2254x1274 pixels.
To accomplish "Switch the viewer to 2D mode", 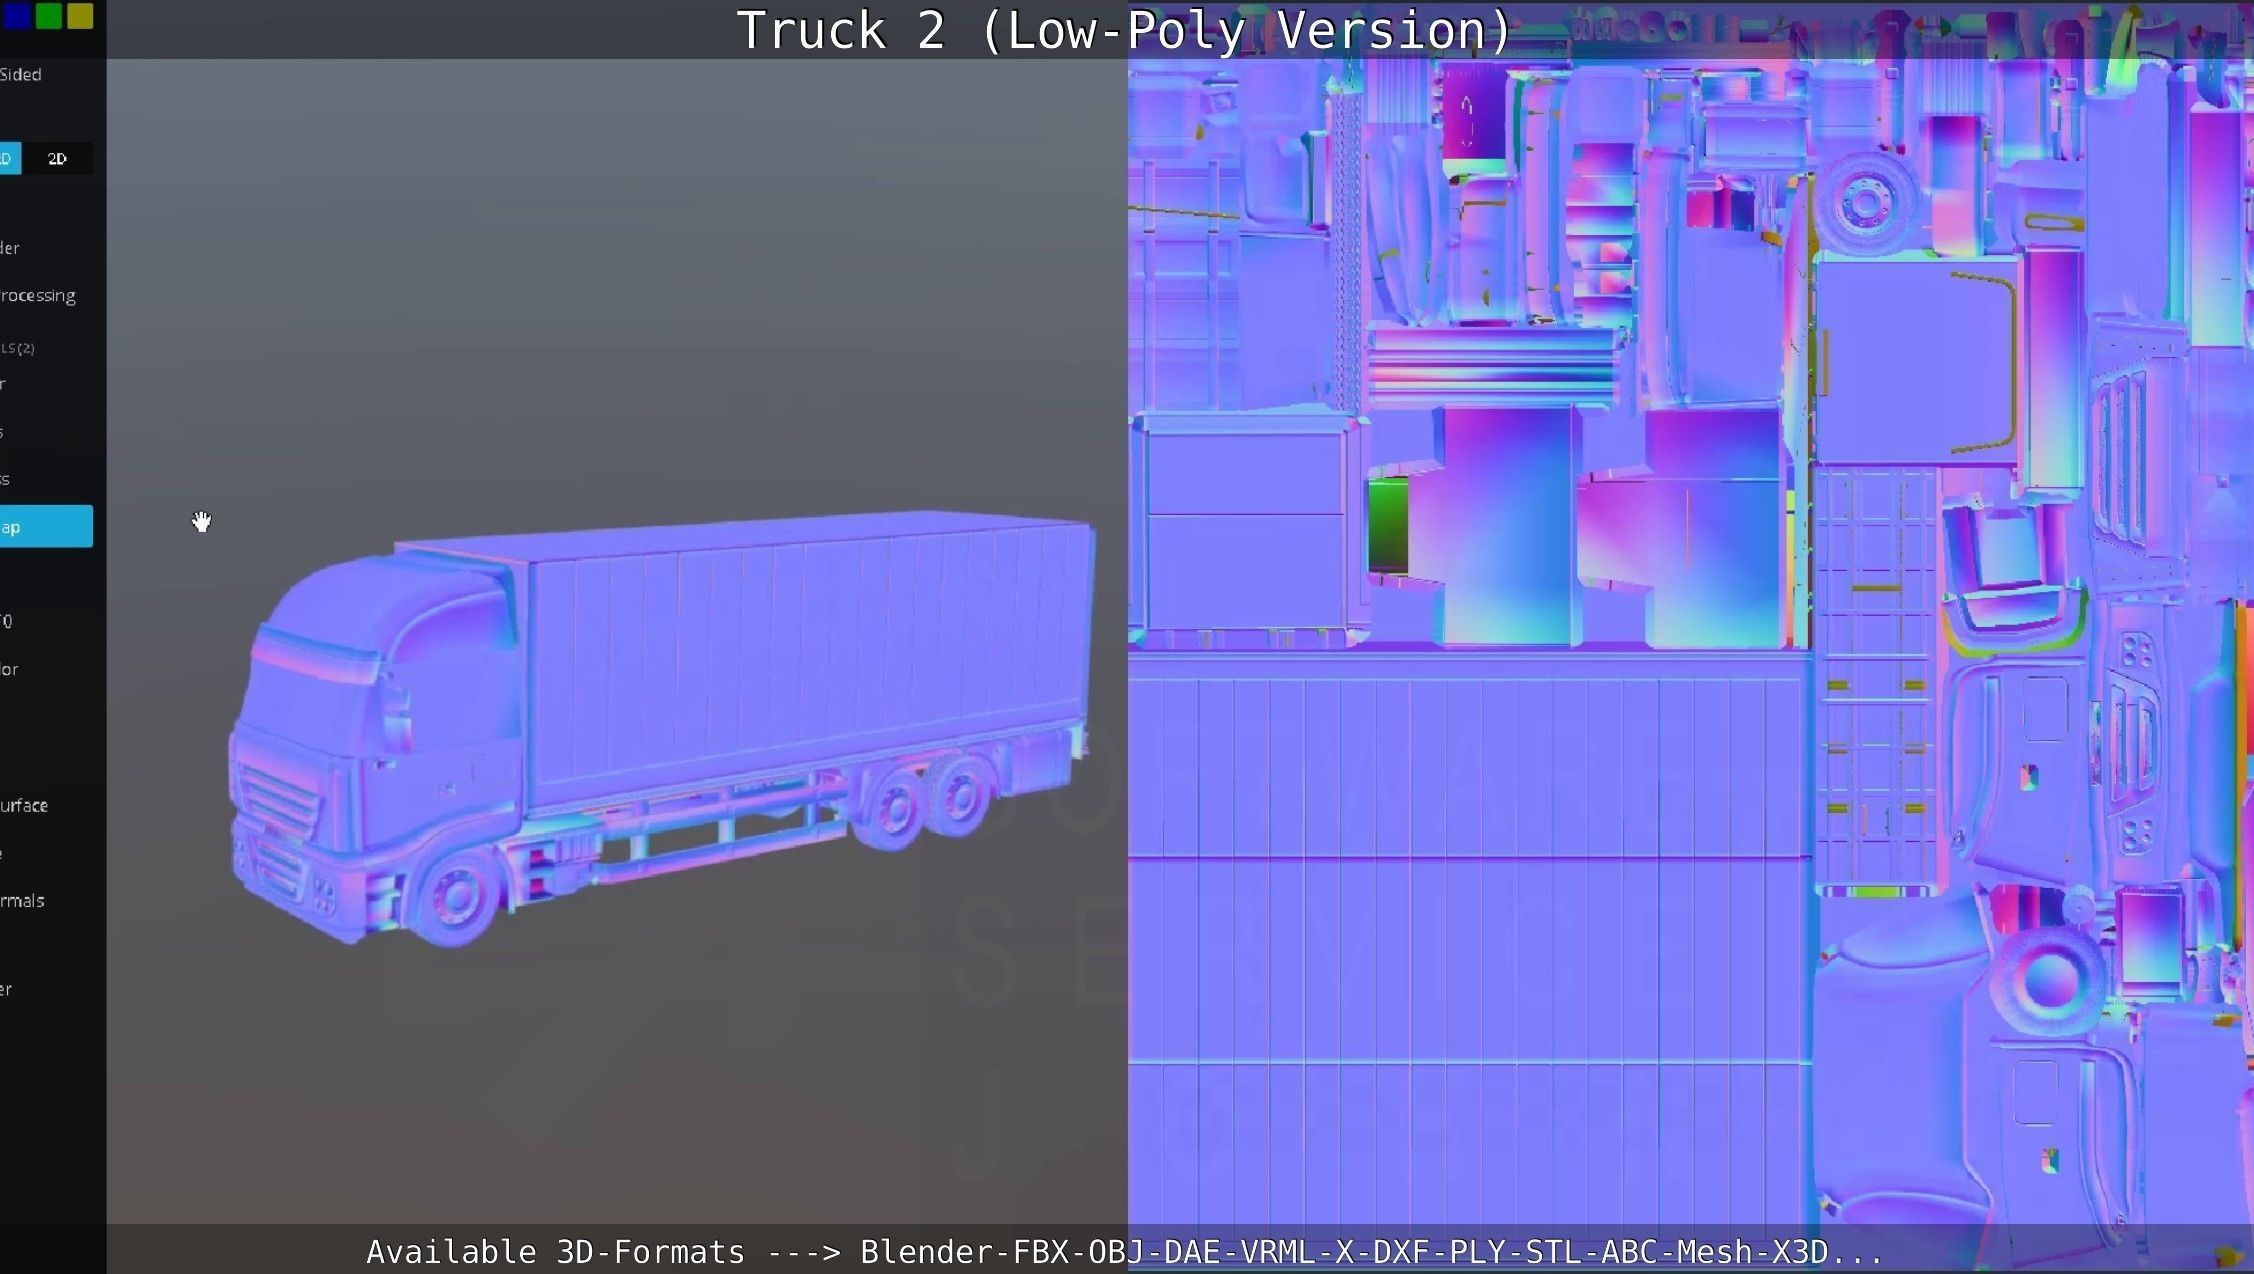I will (x=58, y=158).
